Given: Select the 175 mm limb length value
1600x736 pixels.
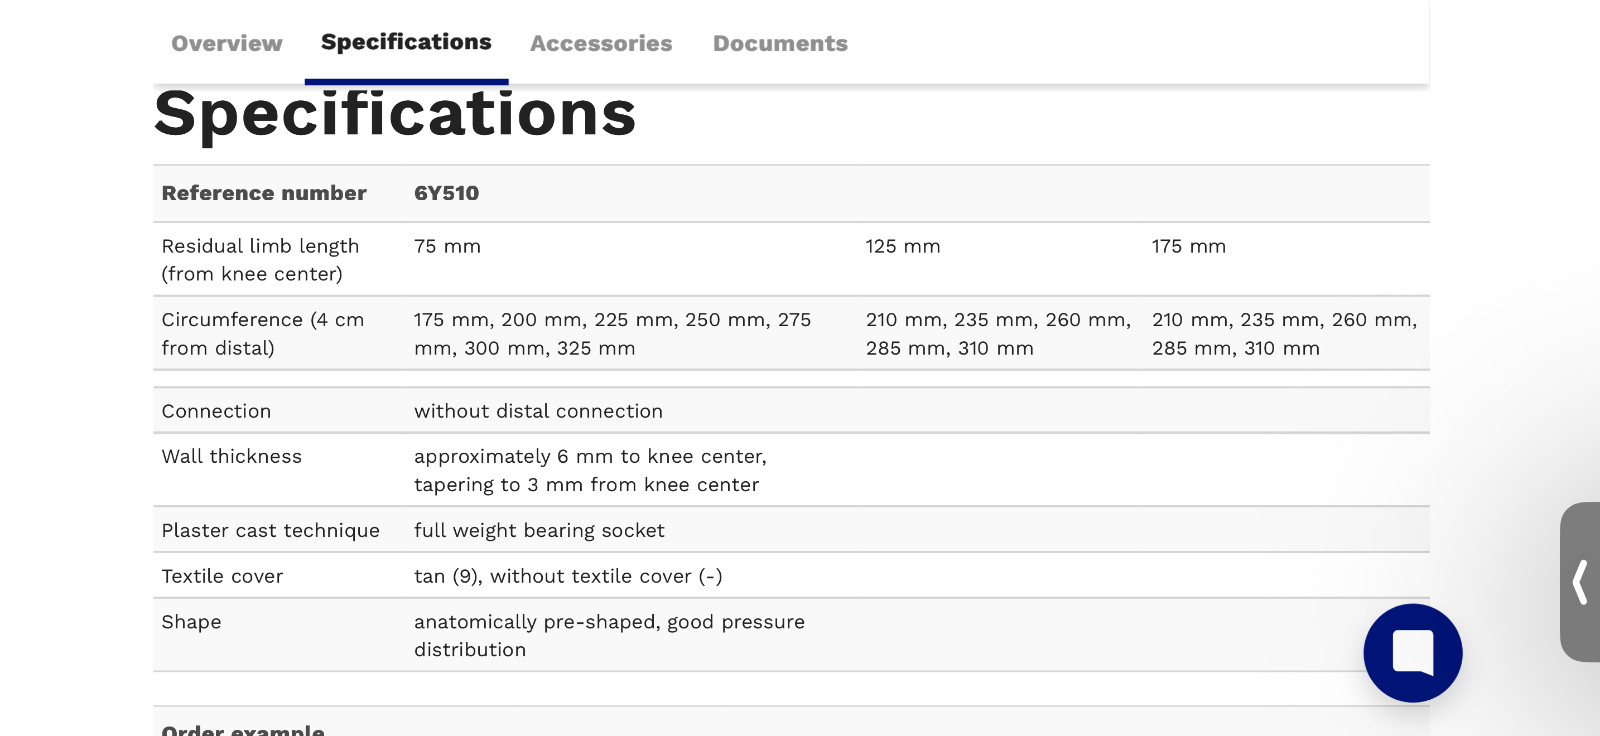Looking at the screenshot, I should click(x=1189, y=246).
